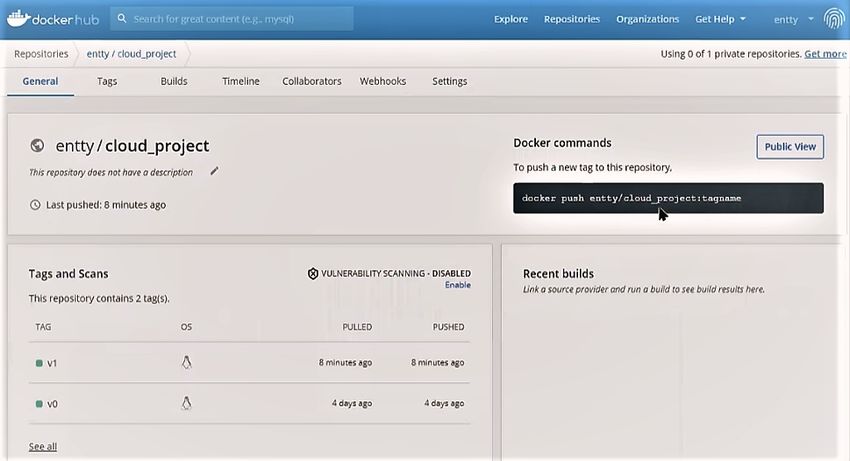The width and height of the screenshot is (850, 461).
Task: Open the Settings tab
Action: point(449,81)
